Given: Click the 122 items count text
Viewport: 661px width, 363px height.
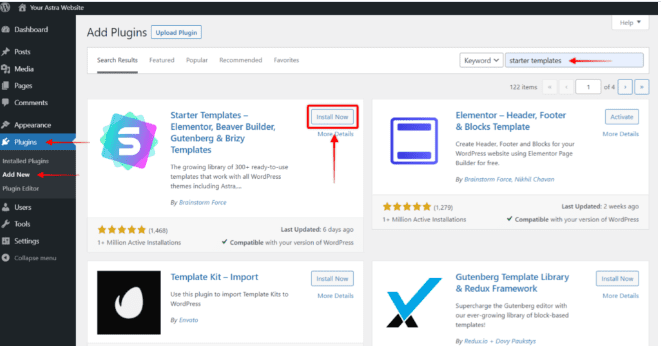Looking at the screenshot, I should [523, 87].
